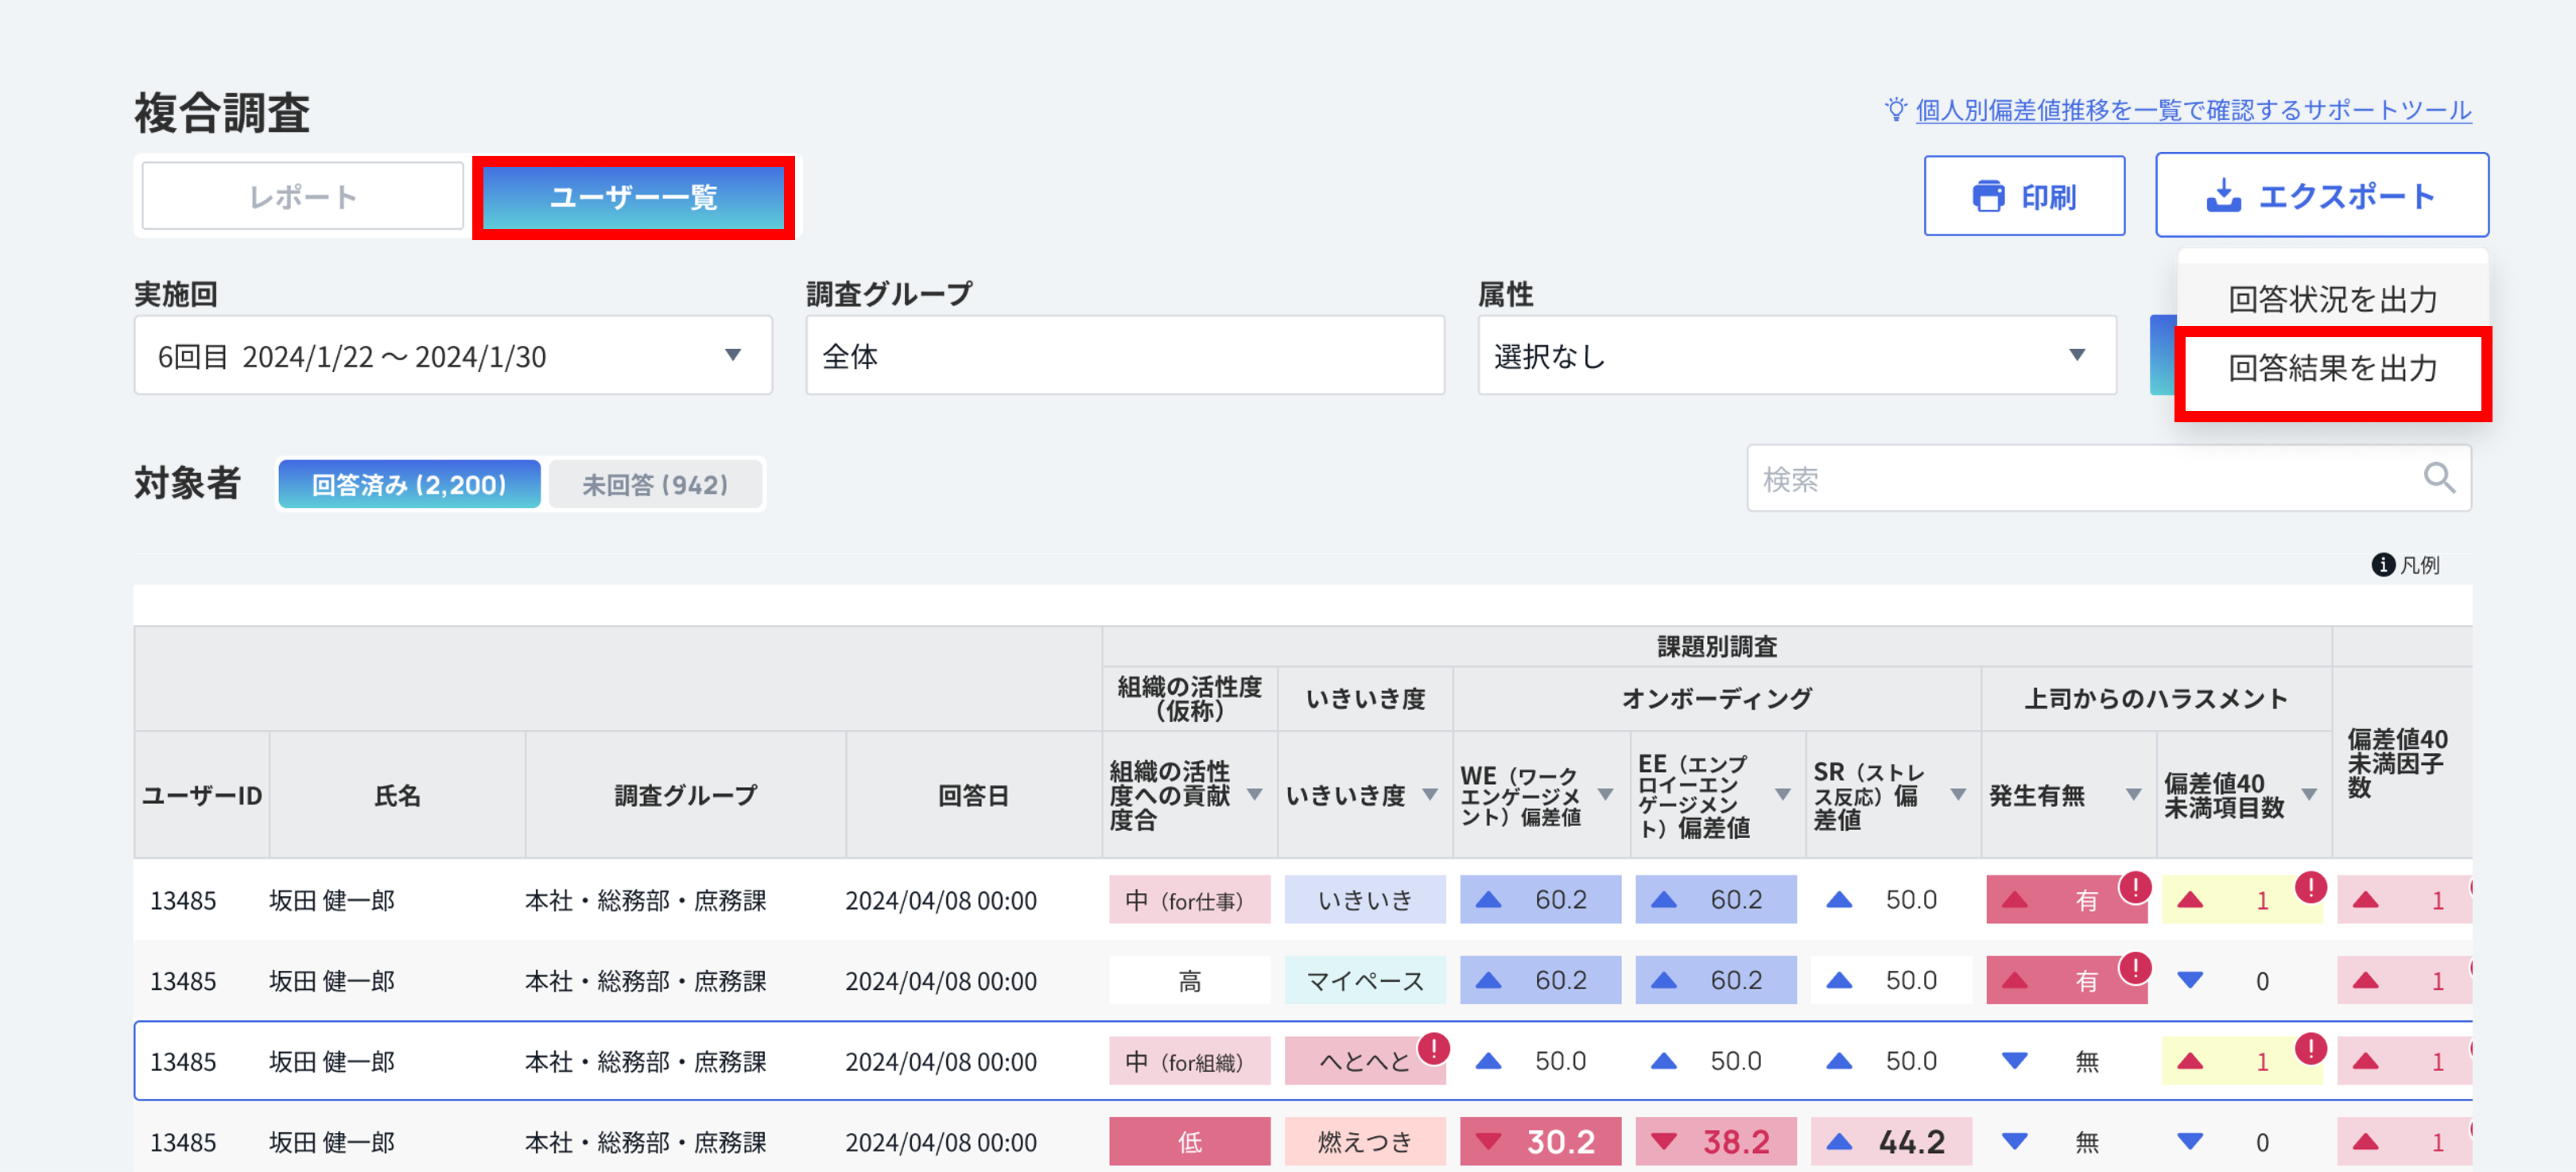Image resolution: width=2576 pixels, height=1172 pixels.
Task: Sort by SR（ストレス反応）偏差値 arrow
Action: 1958,795
